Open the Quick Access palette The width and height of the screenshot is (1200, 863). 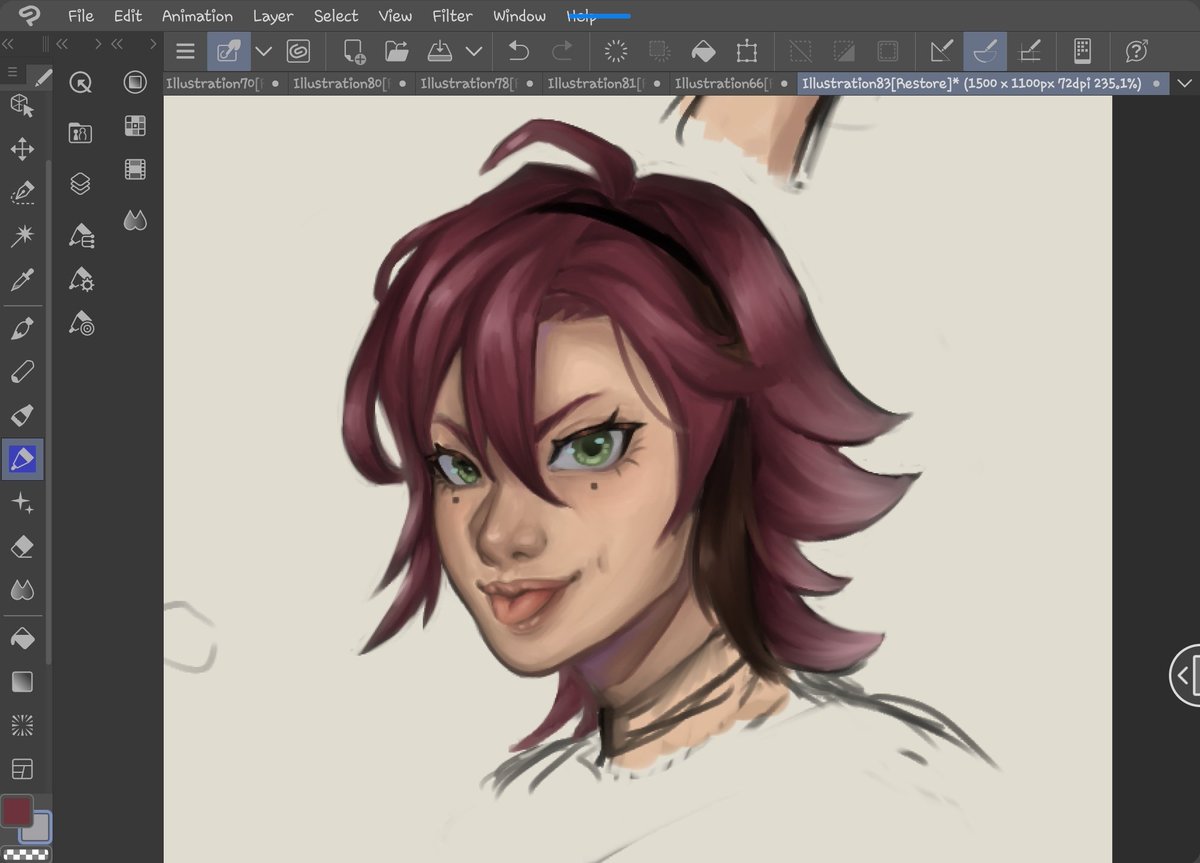(81, 83)
